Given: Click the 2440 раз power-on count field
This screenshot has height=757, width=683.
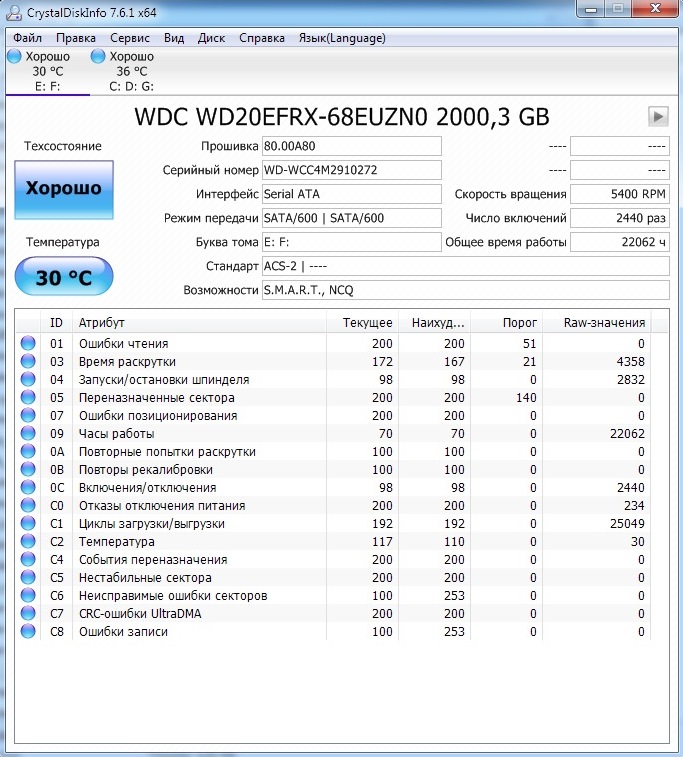Looking at the screenshot, I should click(620, 218).
